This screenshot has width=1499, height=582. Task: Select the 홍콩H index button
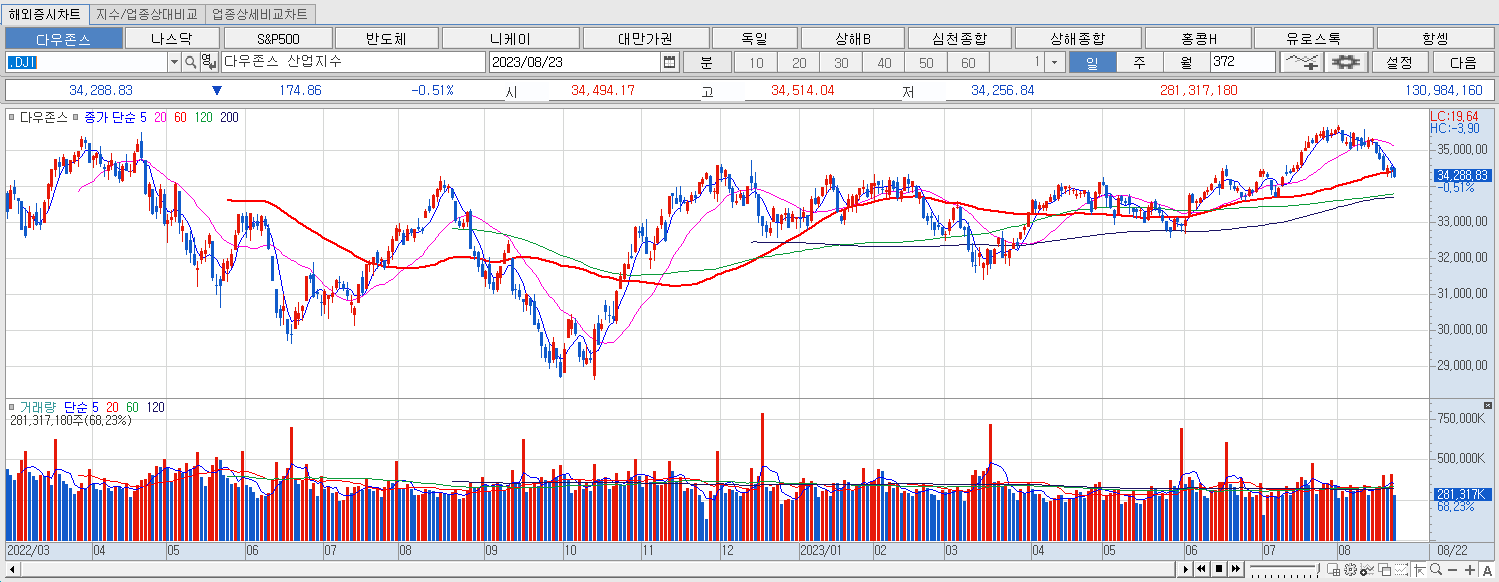(1198, 38)
